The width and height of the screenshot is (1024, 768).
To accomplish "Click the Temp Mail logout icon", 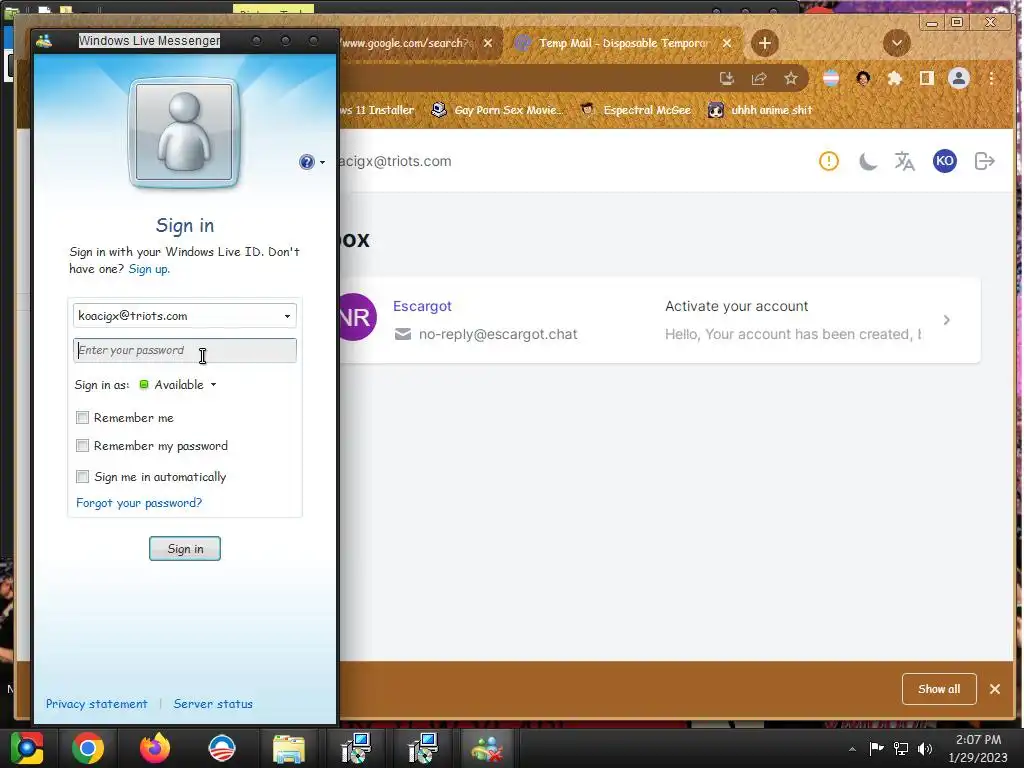I will (984, 161).
